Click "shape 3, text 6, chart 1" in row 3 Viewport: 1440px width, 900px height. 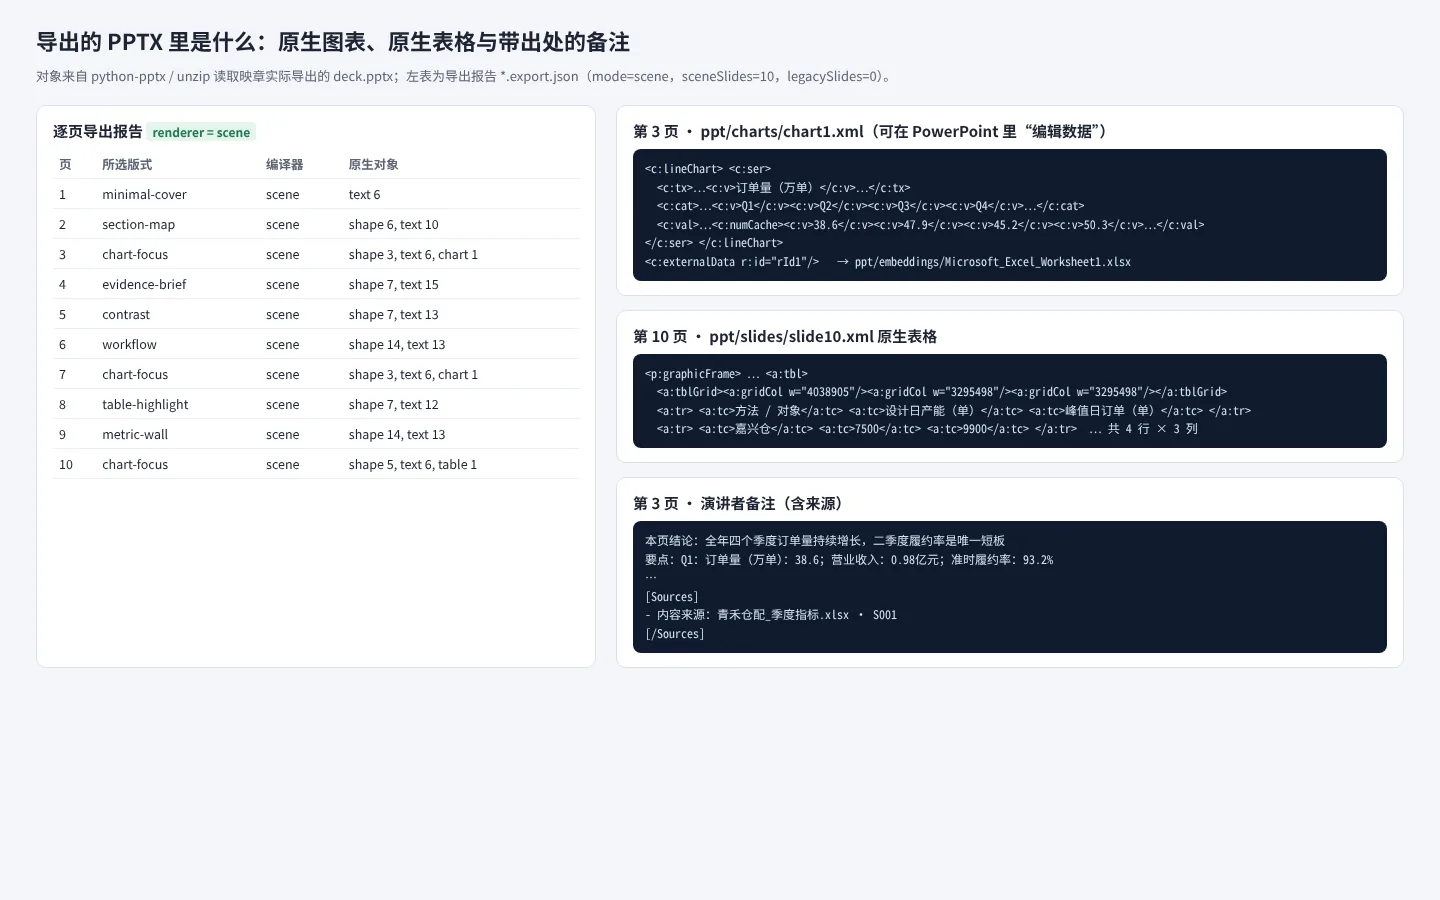click(x=413, y=254)
